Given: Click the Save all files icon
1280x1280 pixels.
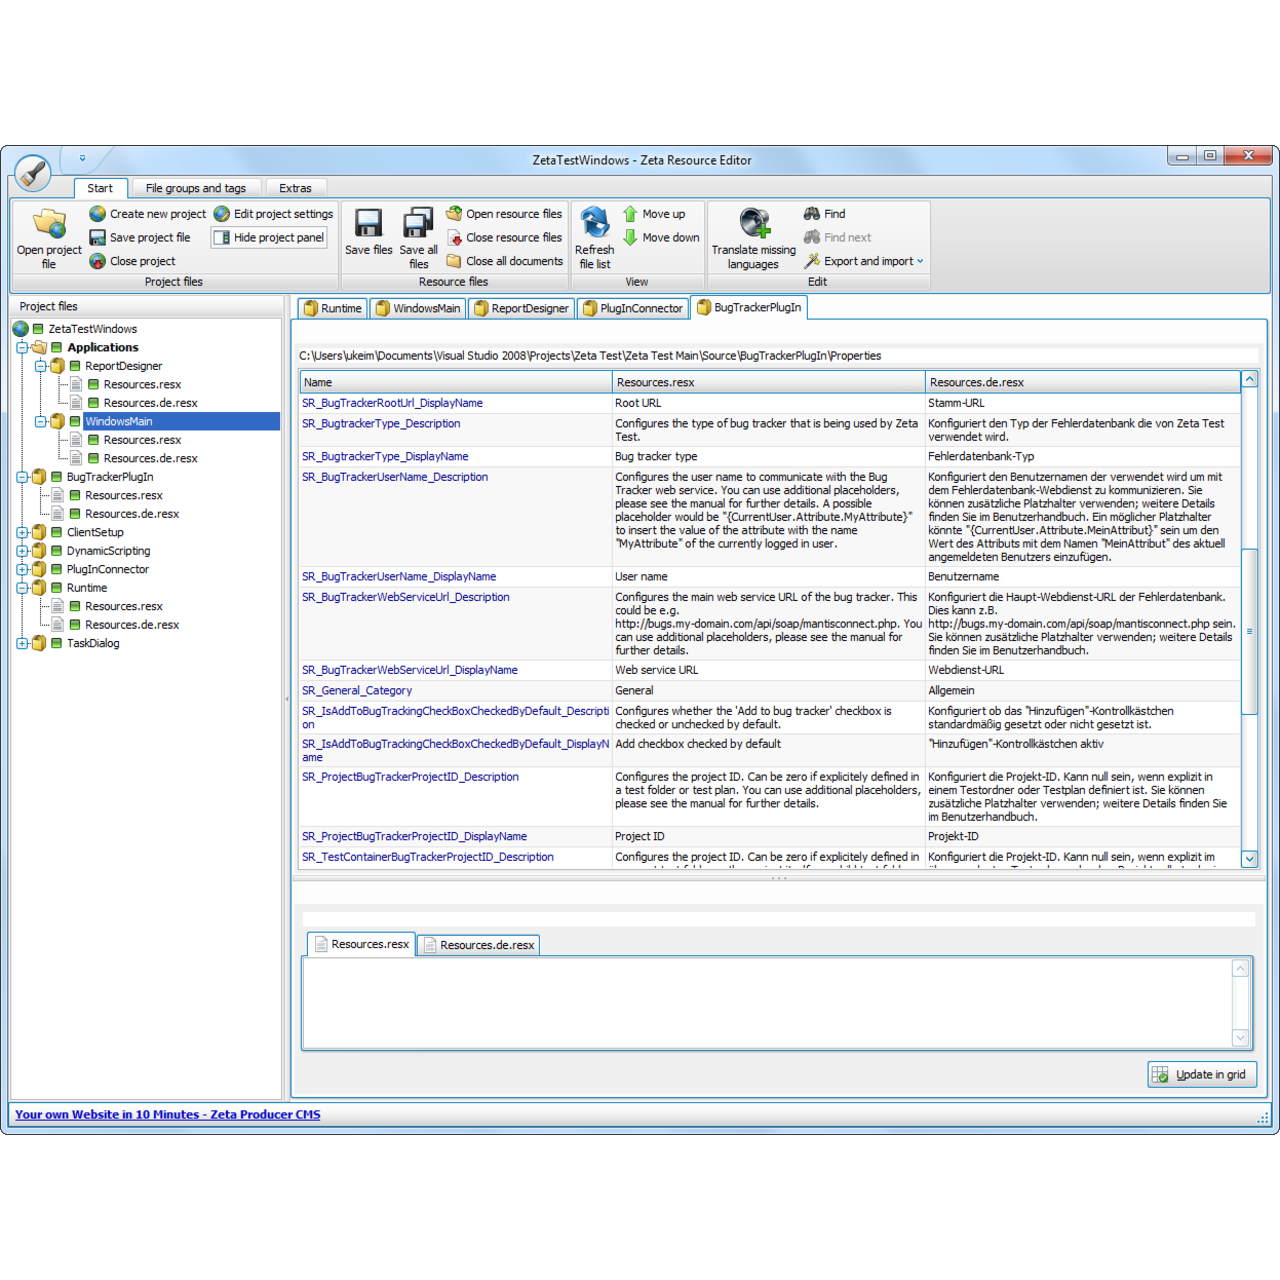Looking at the screenshot, I should point(418,223).
